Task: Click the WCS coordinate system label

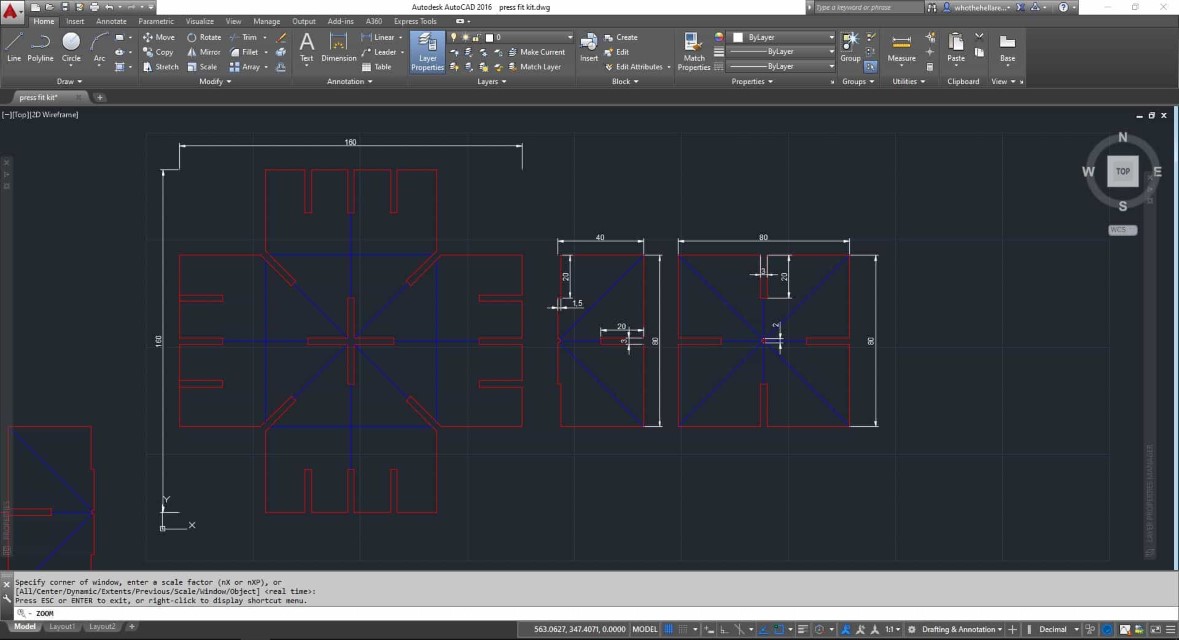Action: pos(1122,229)
